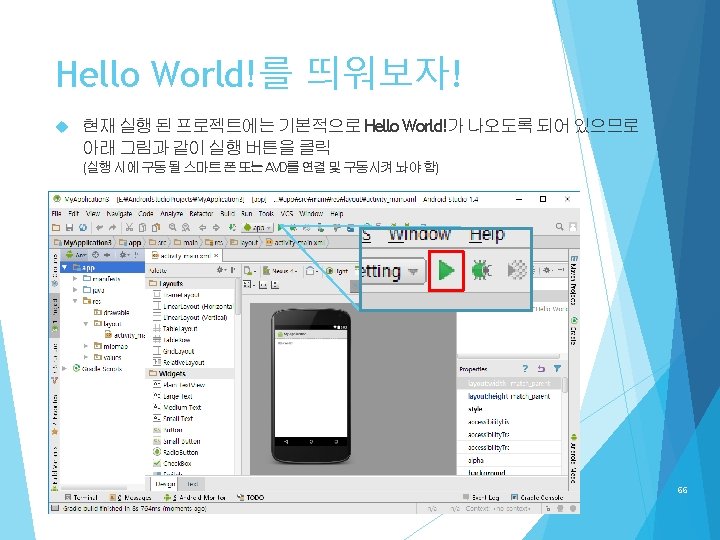Click the Cut scissors icon
The width and height of the screenshot is (720, 540).
pyautogui.click(x=129, y=227)
